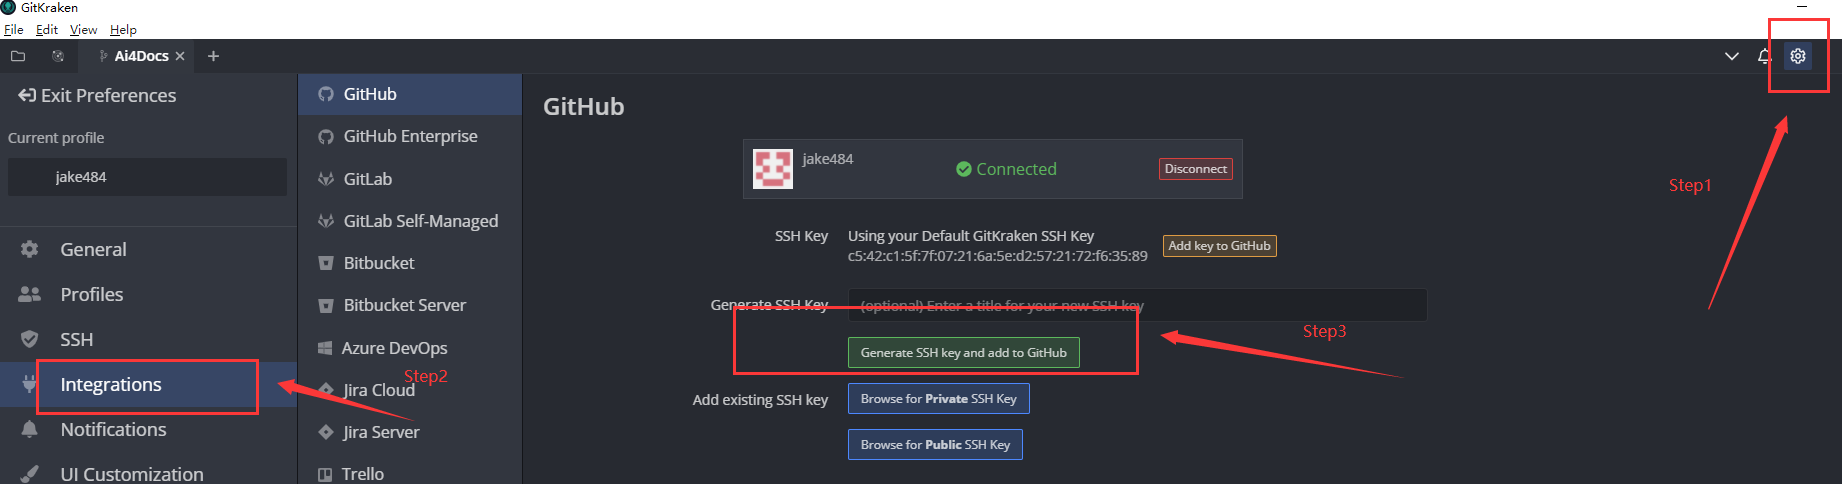Open a new tab with plus icon

point(213,56)
